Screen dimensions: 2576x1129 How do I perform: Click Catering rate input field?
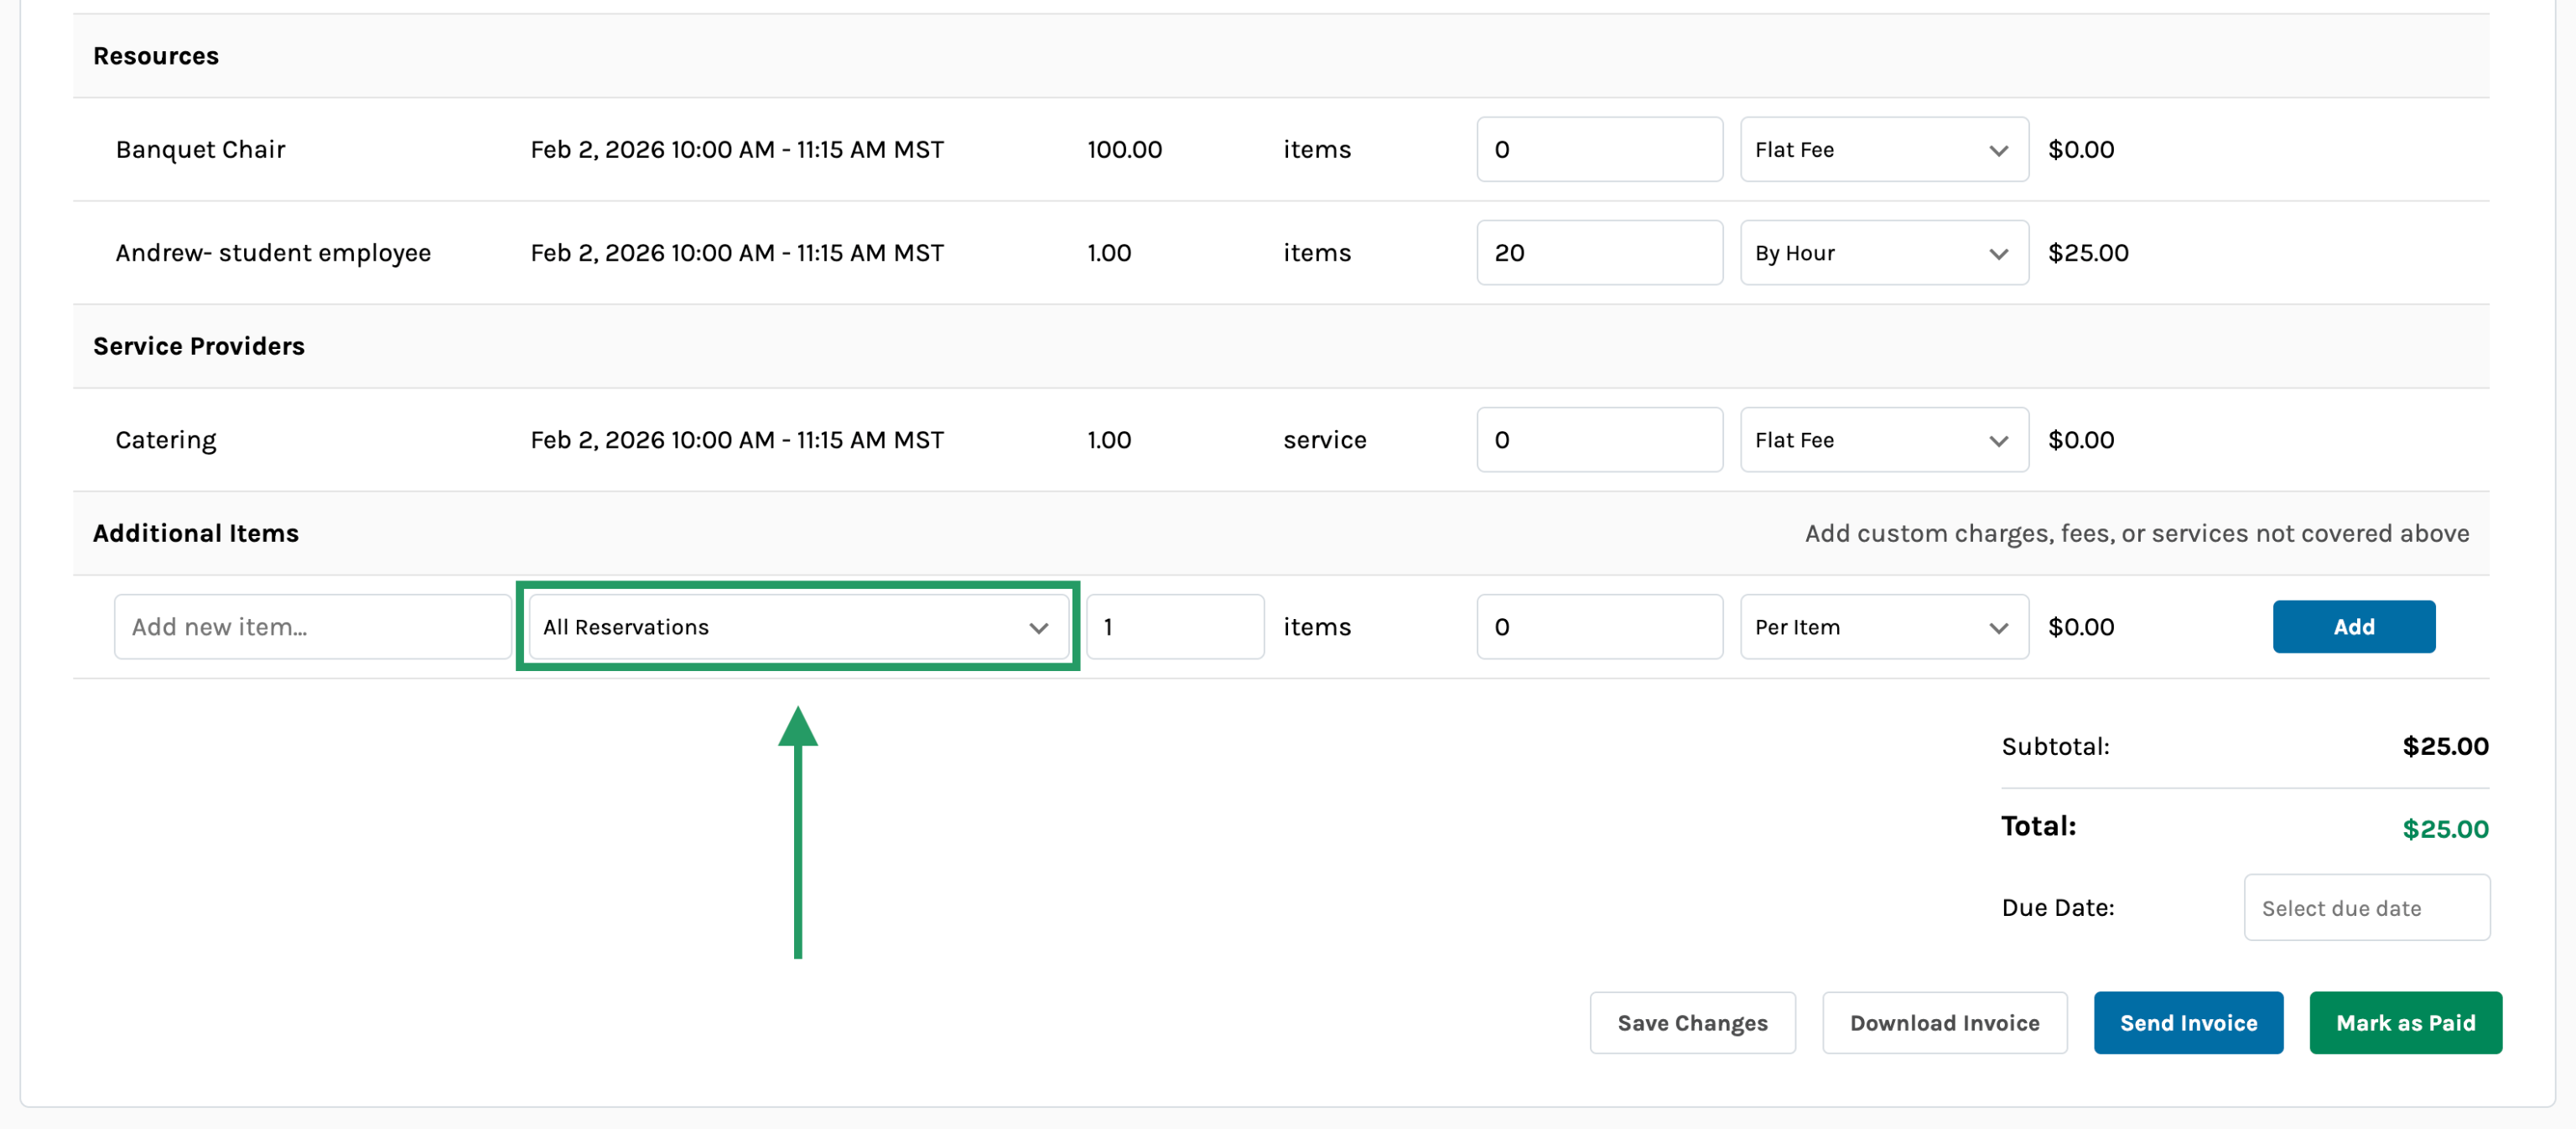1599,440
